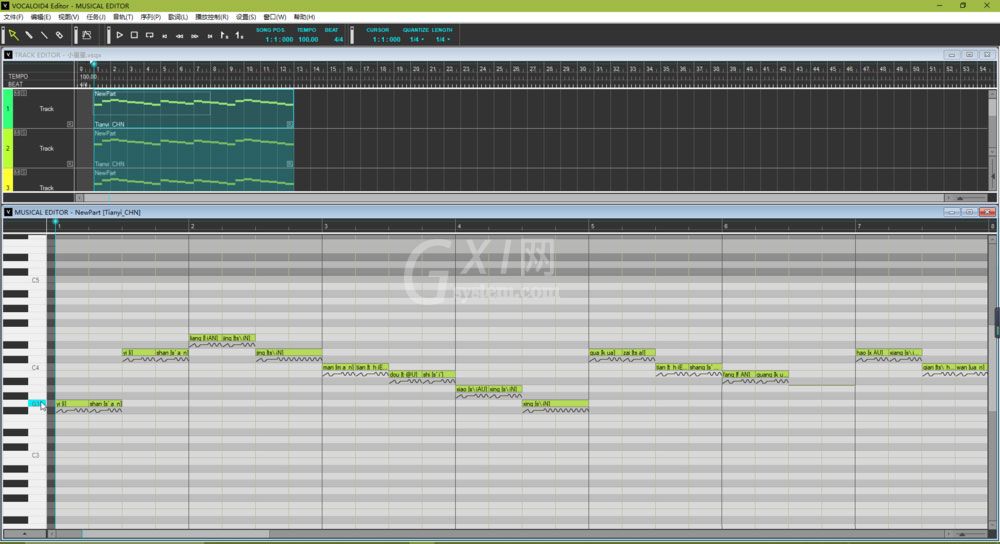
Task: Toggle solo button on Track 2
Action: coord(23,133)
